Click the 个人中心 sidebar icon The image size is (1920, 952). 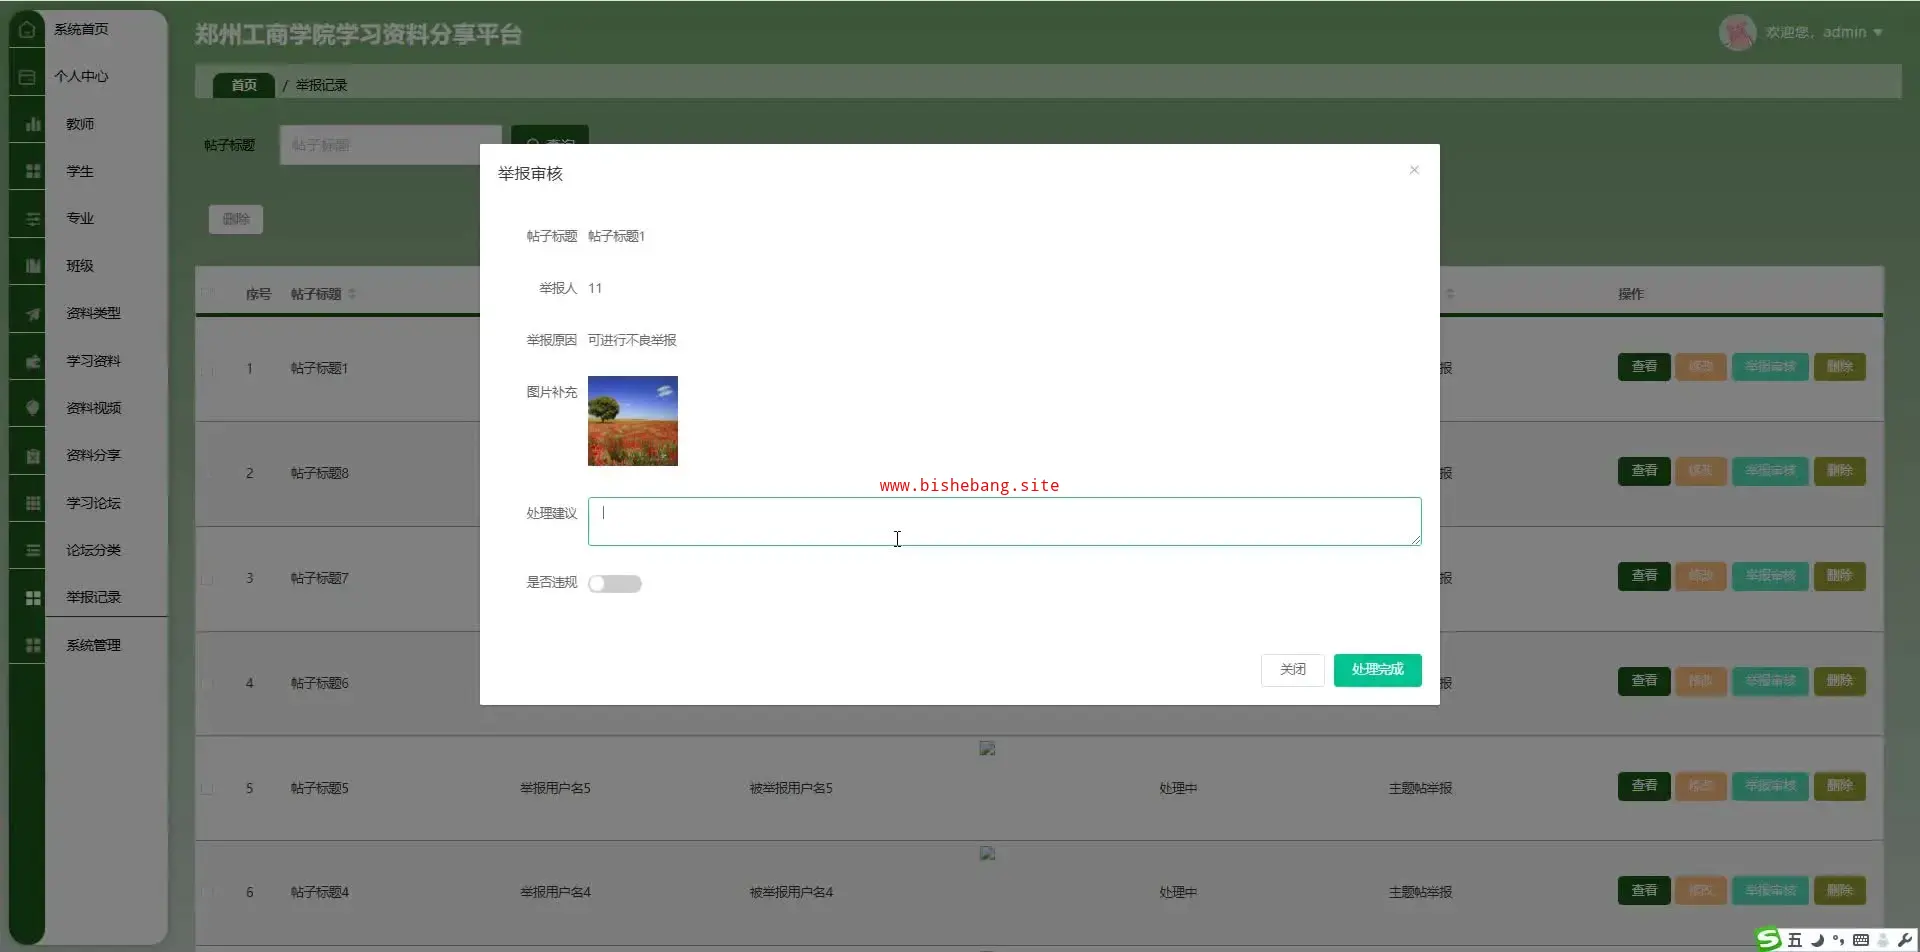[27, 77]
